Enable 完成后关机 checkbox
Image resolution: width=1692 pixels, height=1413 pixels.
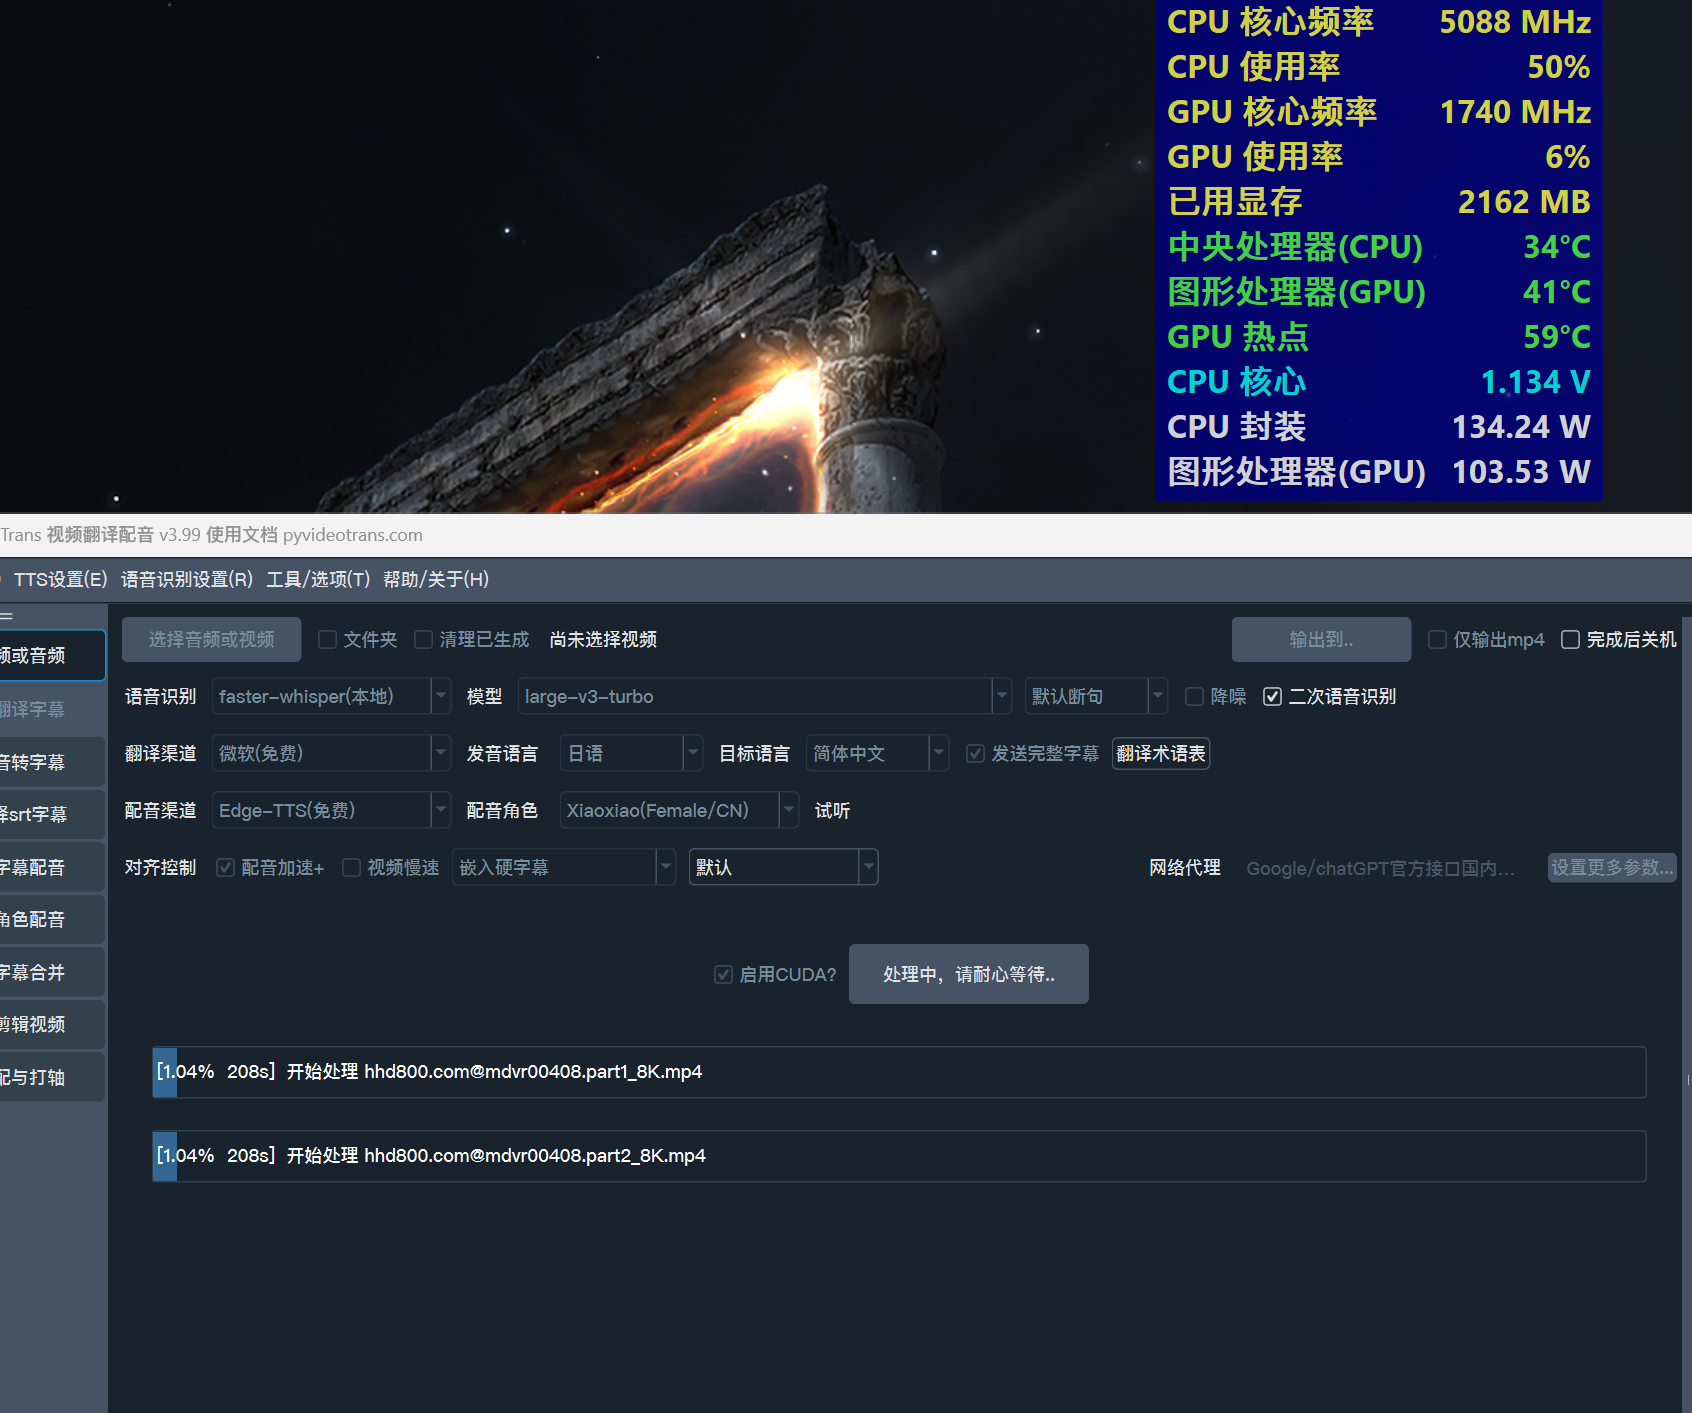[x=1571, y=640]
